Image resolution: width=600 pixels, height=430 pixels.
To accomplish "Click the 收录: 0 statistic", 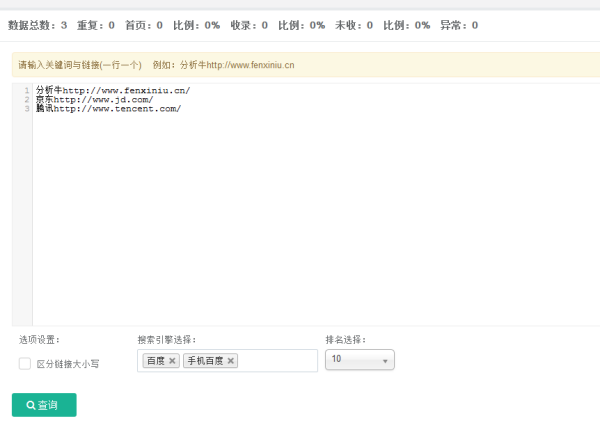I will [x=249, y=25].
